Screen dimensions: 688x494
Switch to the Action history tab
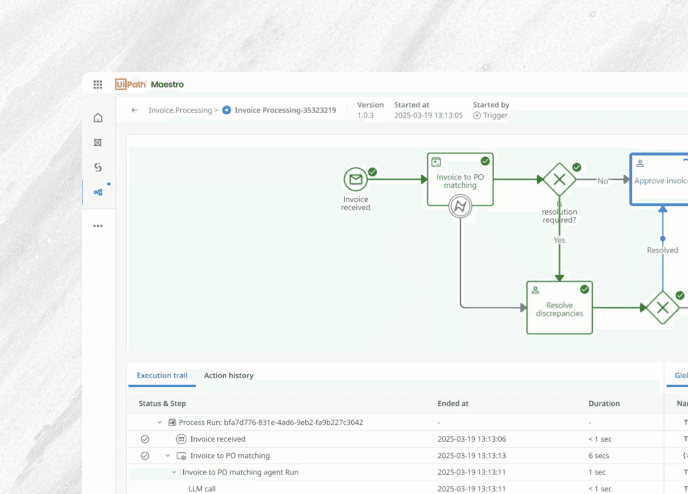point(229,376)
